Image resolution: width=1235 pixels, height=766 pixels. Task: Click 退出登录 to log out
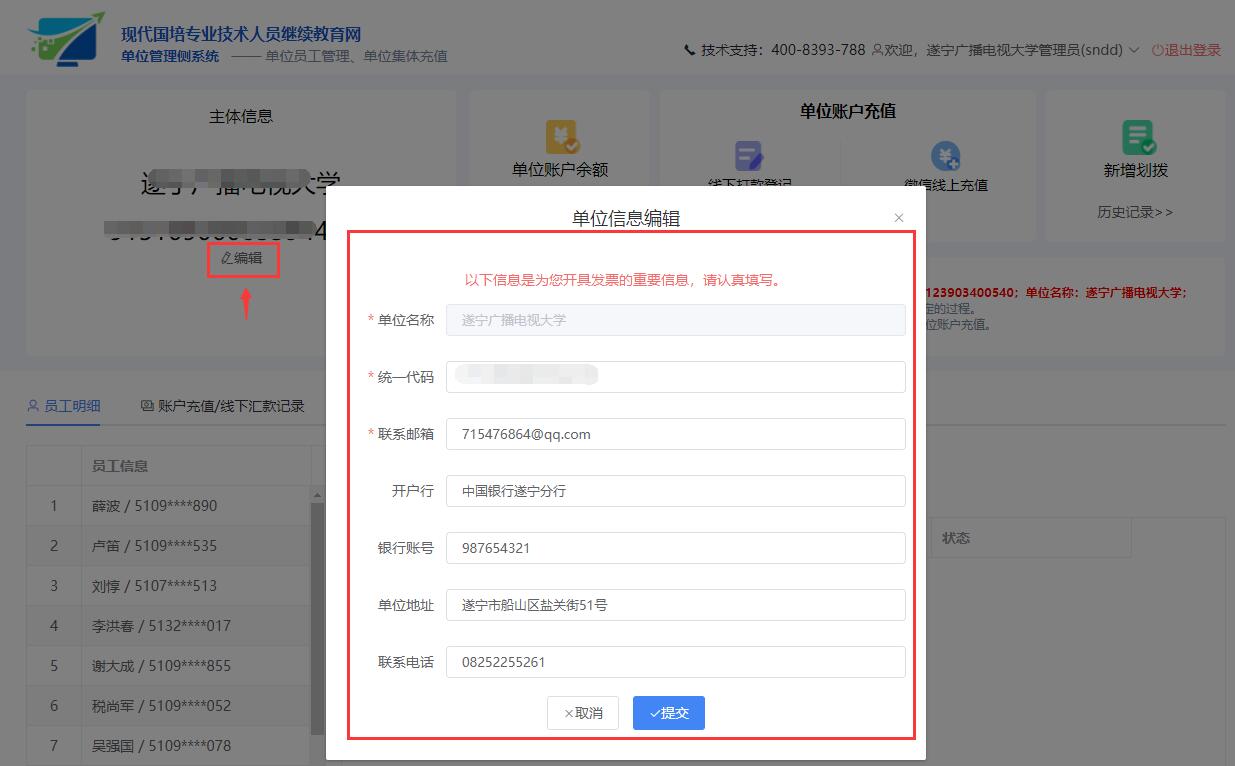tap(1186, 50)
